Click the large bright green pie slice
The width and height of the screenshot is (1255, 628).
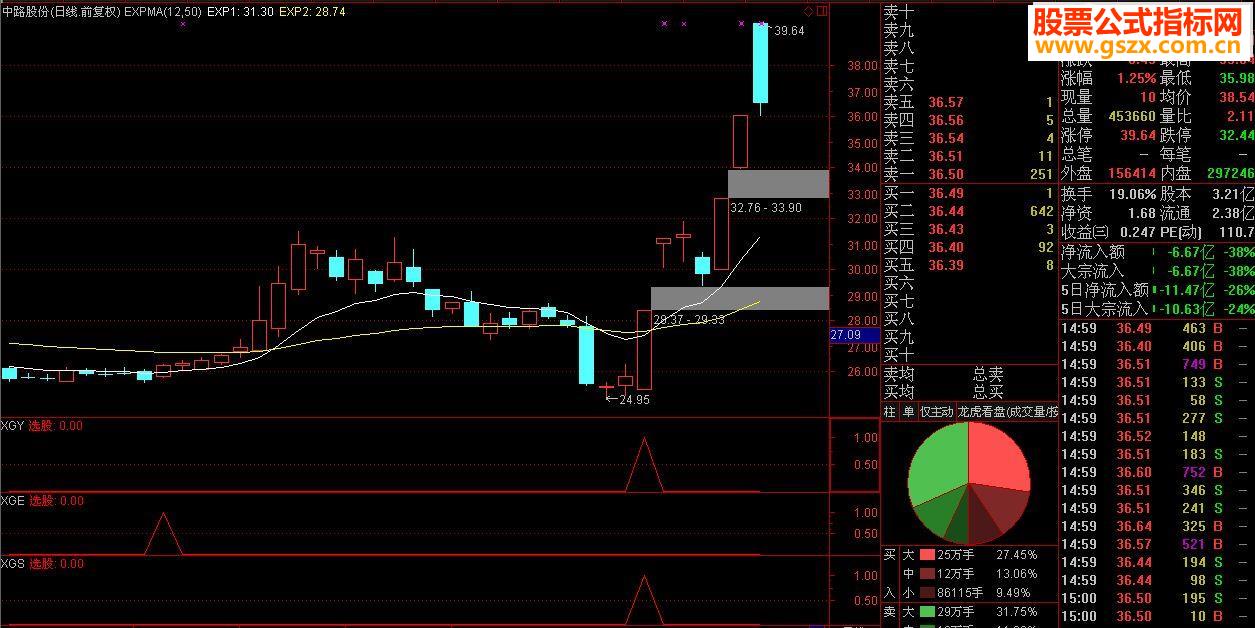click(x=937, y=466)
